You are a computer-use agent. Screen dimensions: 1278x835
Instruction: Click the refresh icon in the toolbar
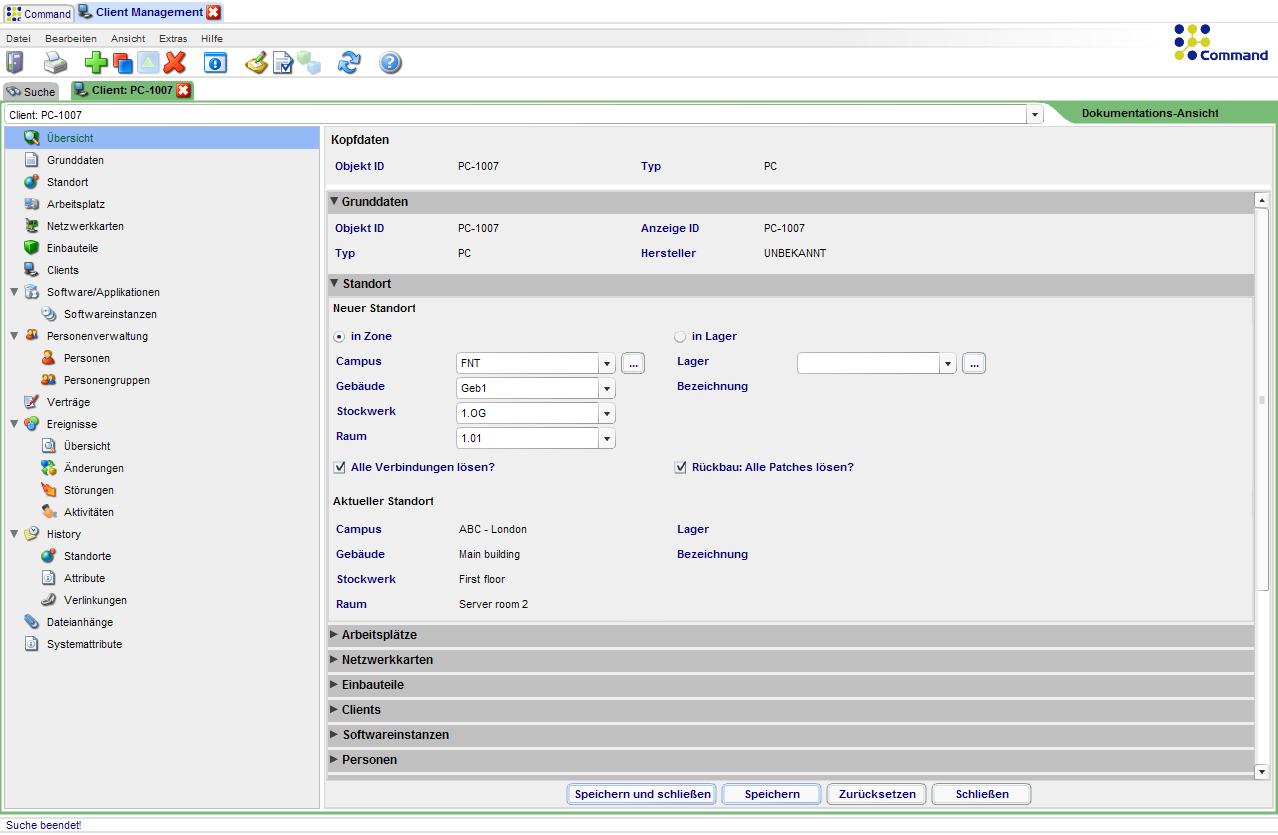pyautogui.click(x=350, y=62)
